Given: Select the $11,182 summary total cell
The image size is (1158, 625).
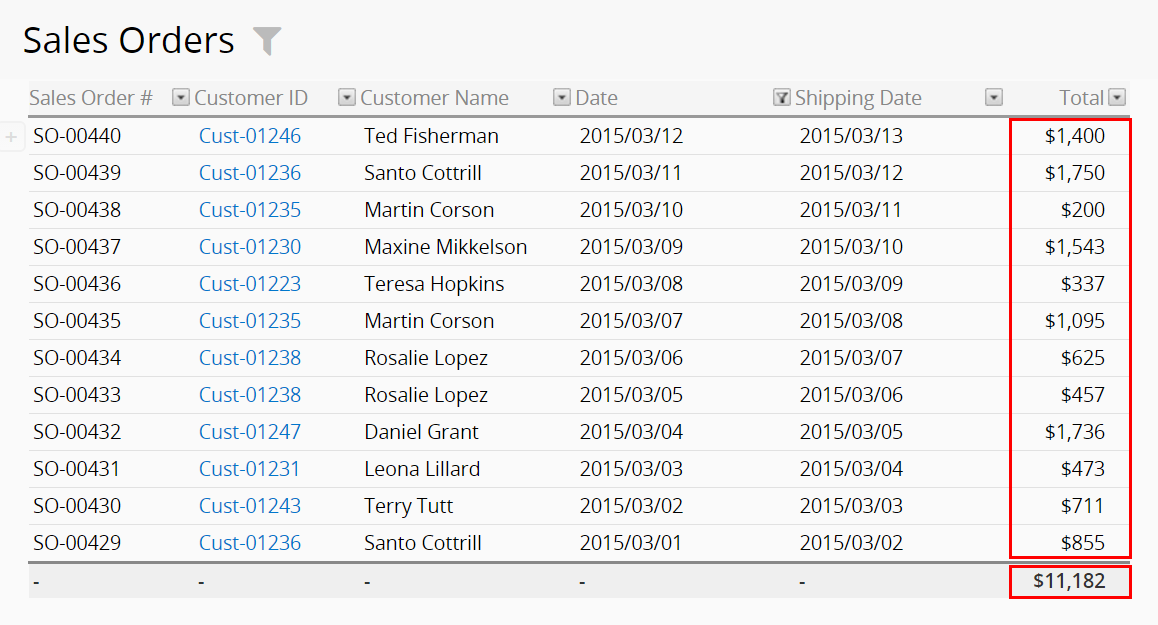Looking at the screenshot, I should pyautogui.click(x=1069, y=581).
